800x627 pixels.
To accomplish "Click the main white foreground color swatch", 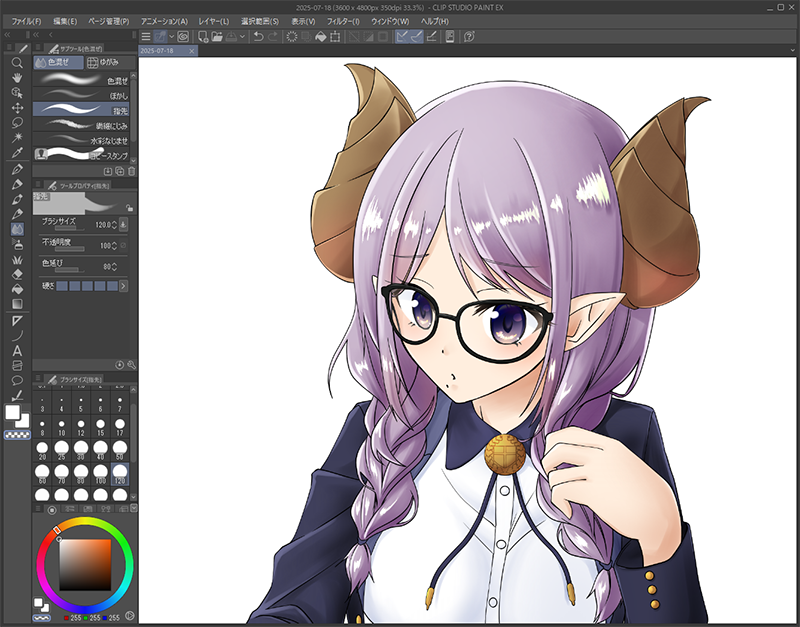I will tap(12, 412).
